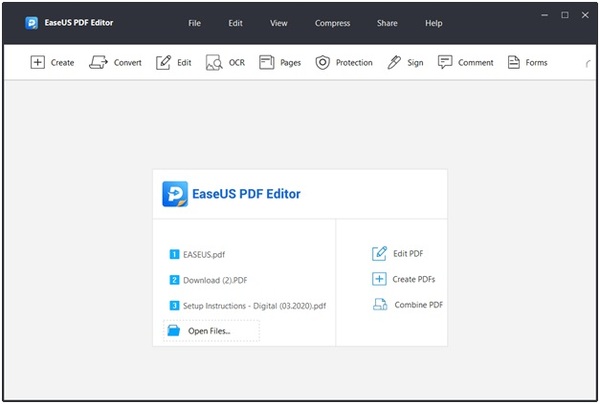Click the OCR label in toolbar

tap(237, 62)
